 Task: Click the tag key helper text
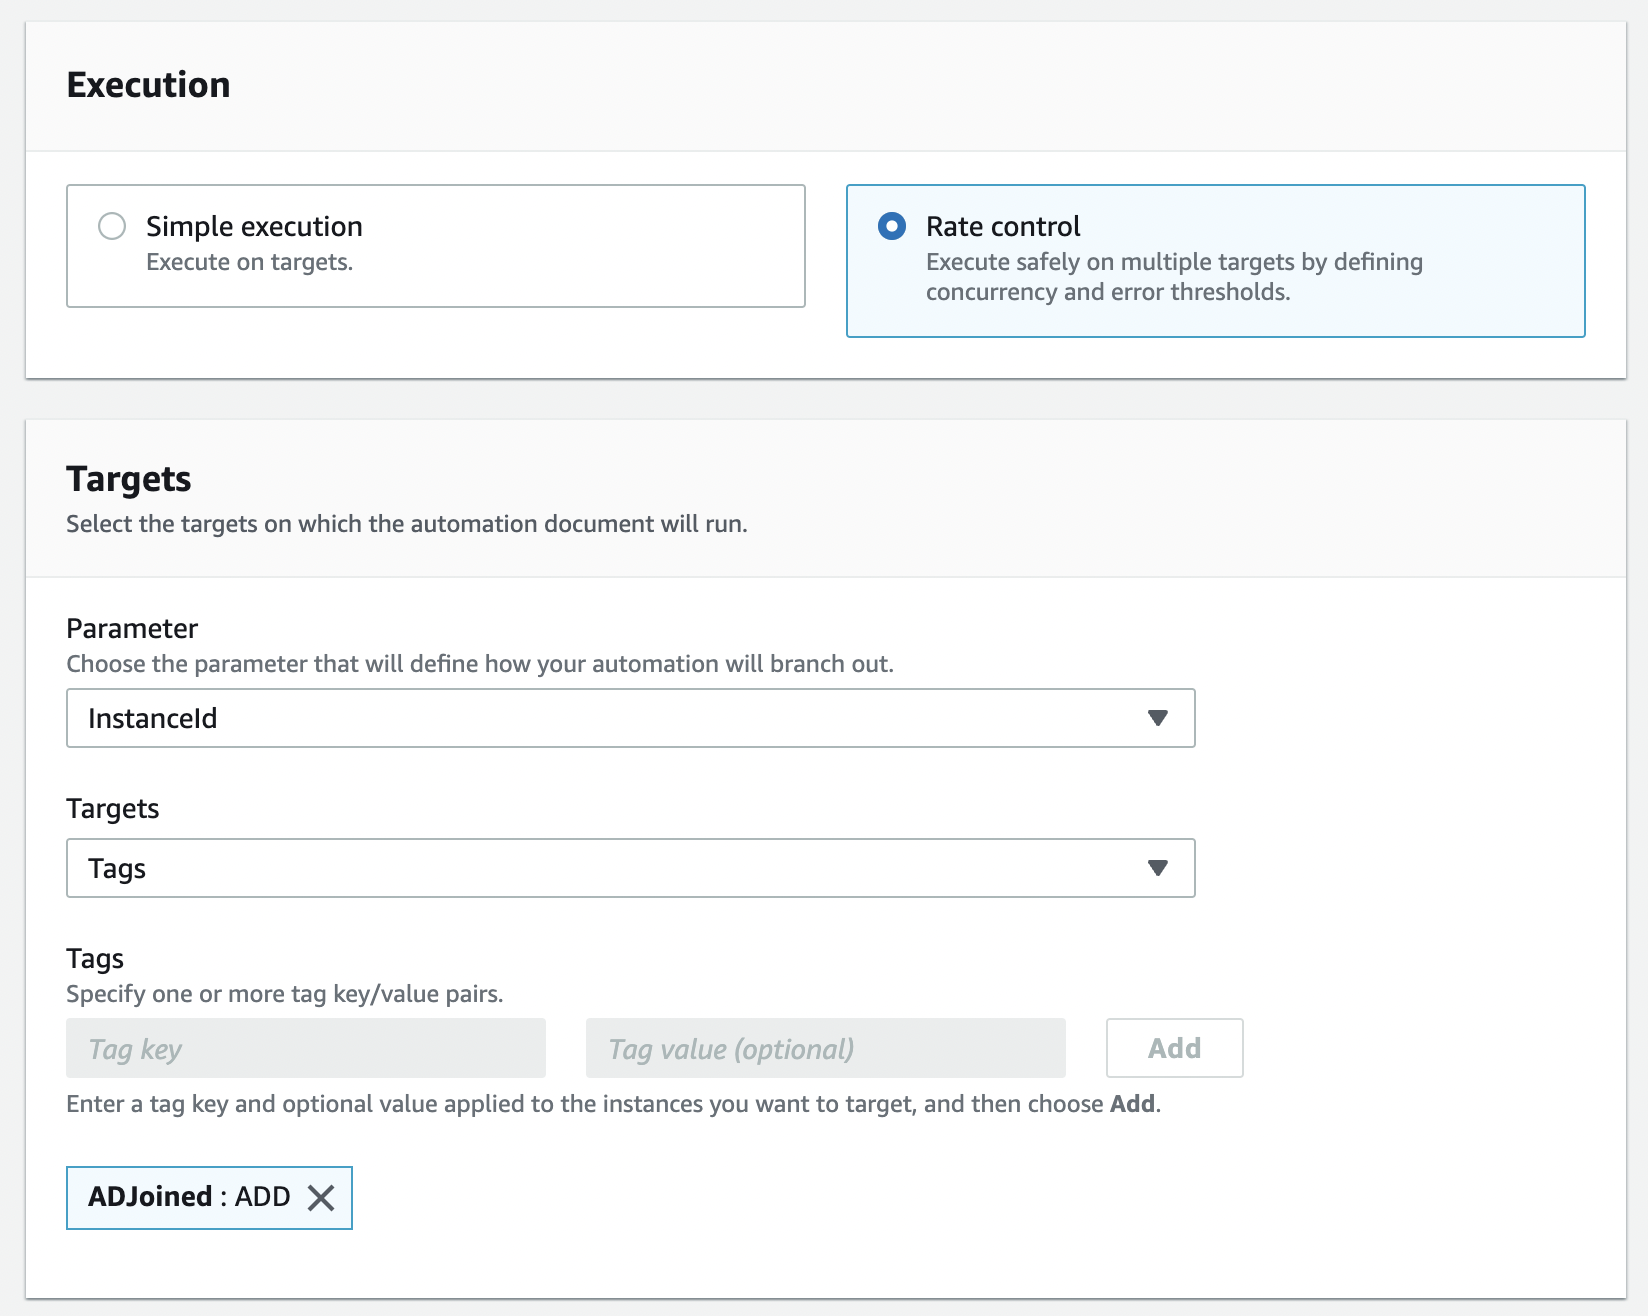(612, 1104)
